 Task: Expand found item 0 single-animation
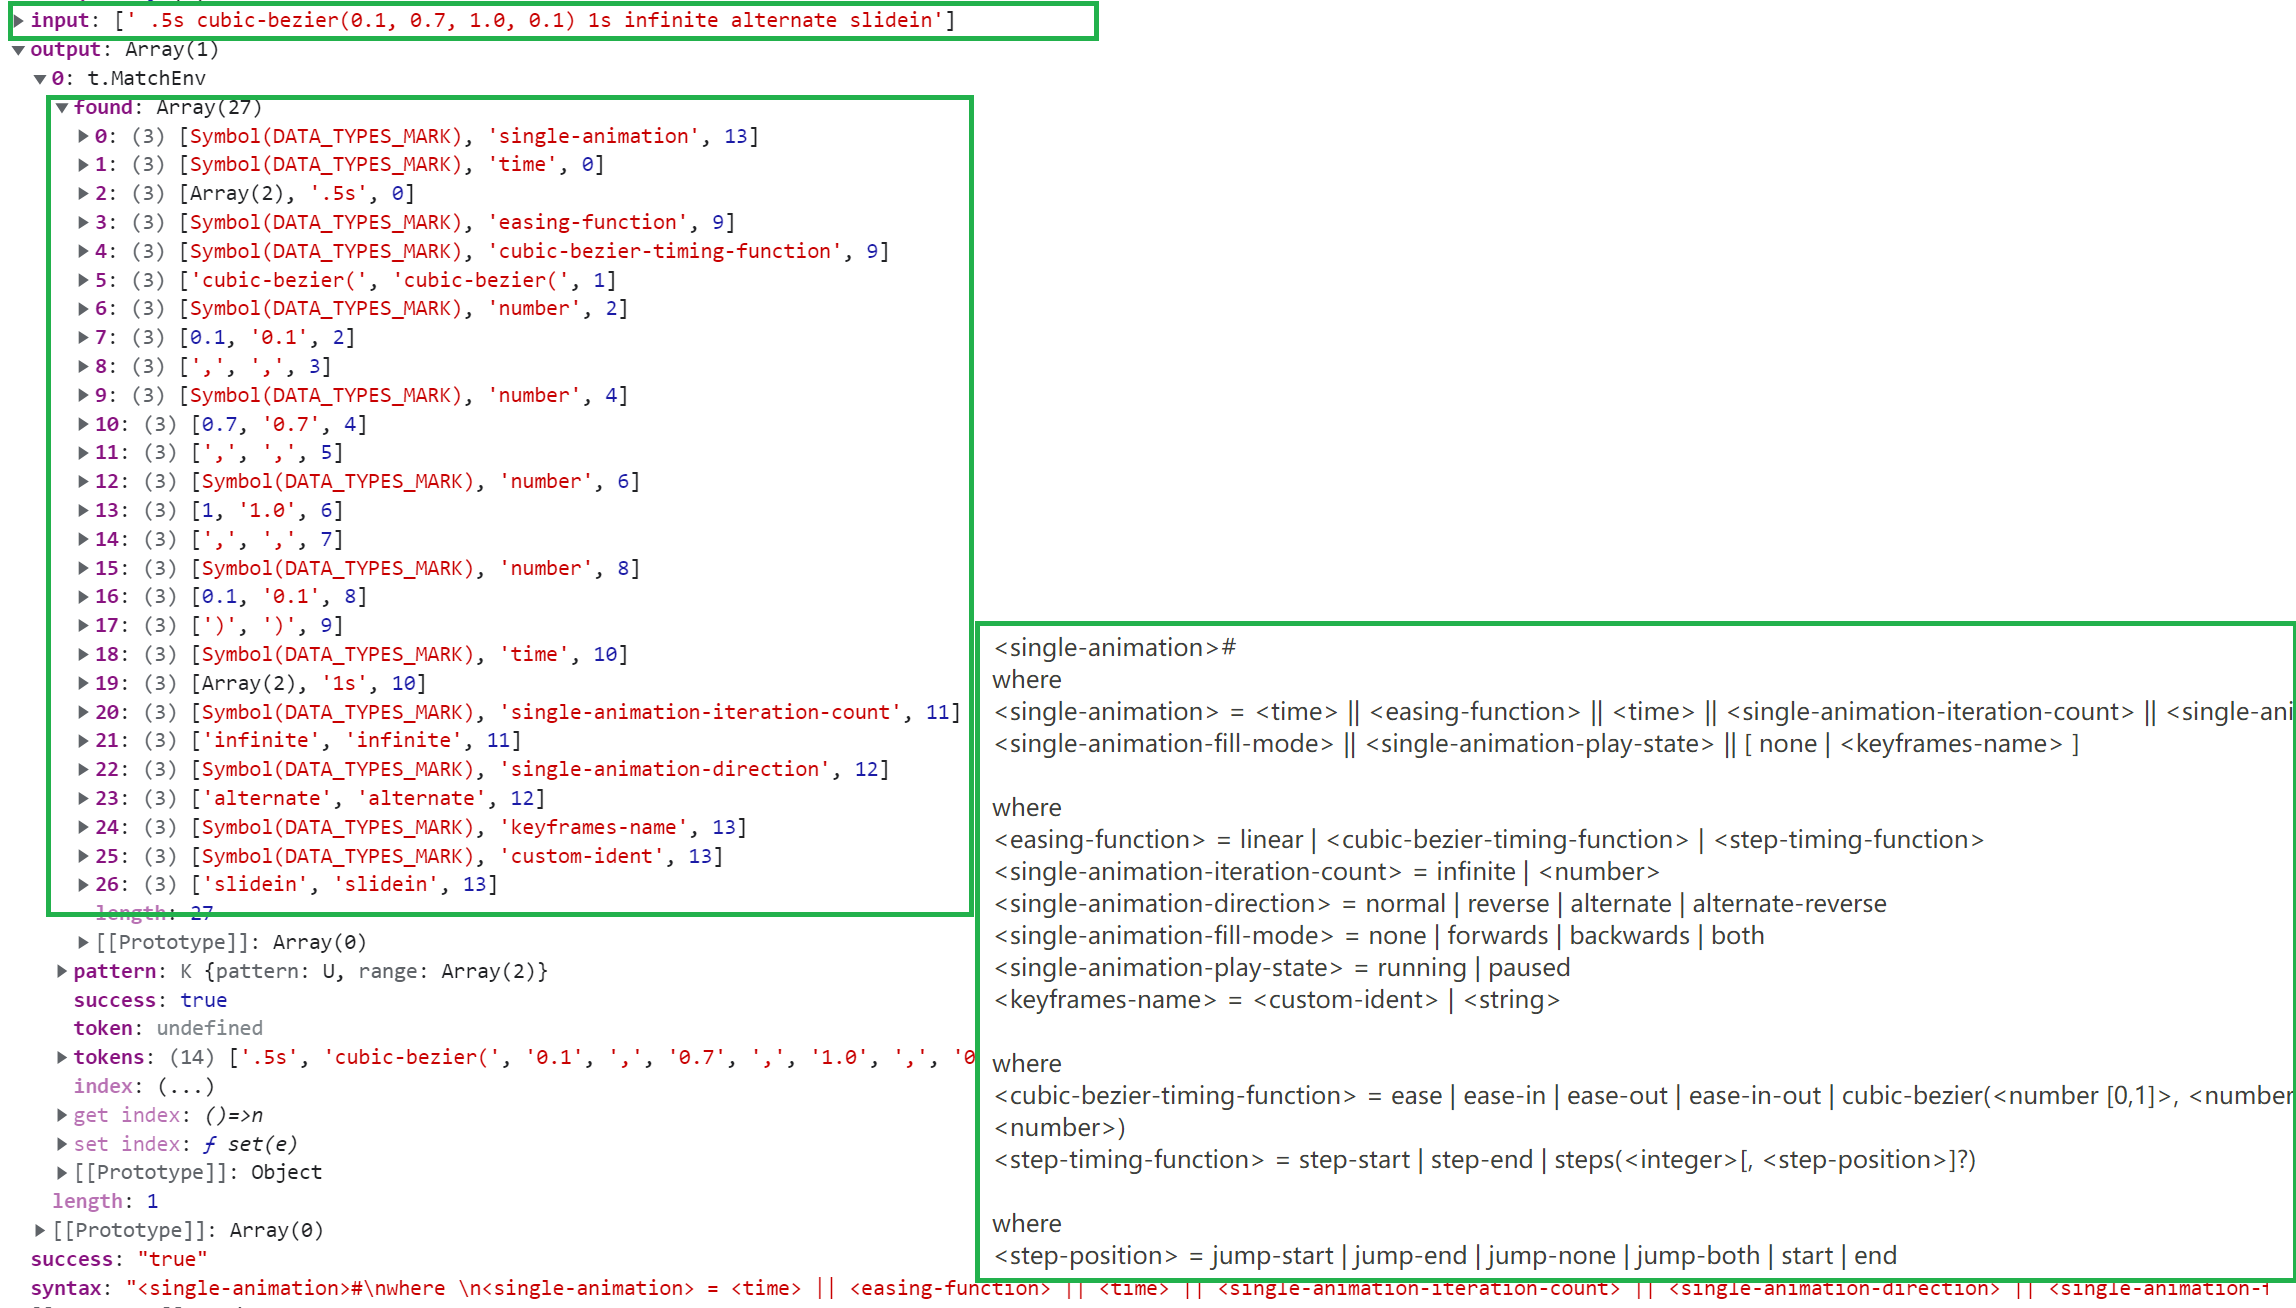point(84,136)
